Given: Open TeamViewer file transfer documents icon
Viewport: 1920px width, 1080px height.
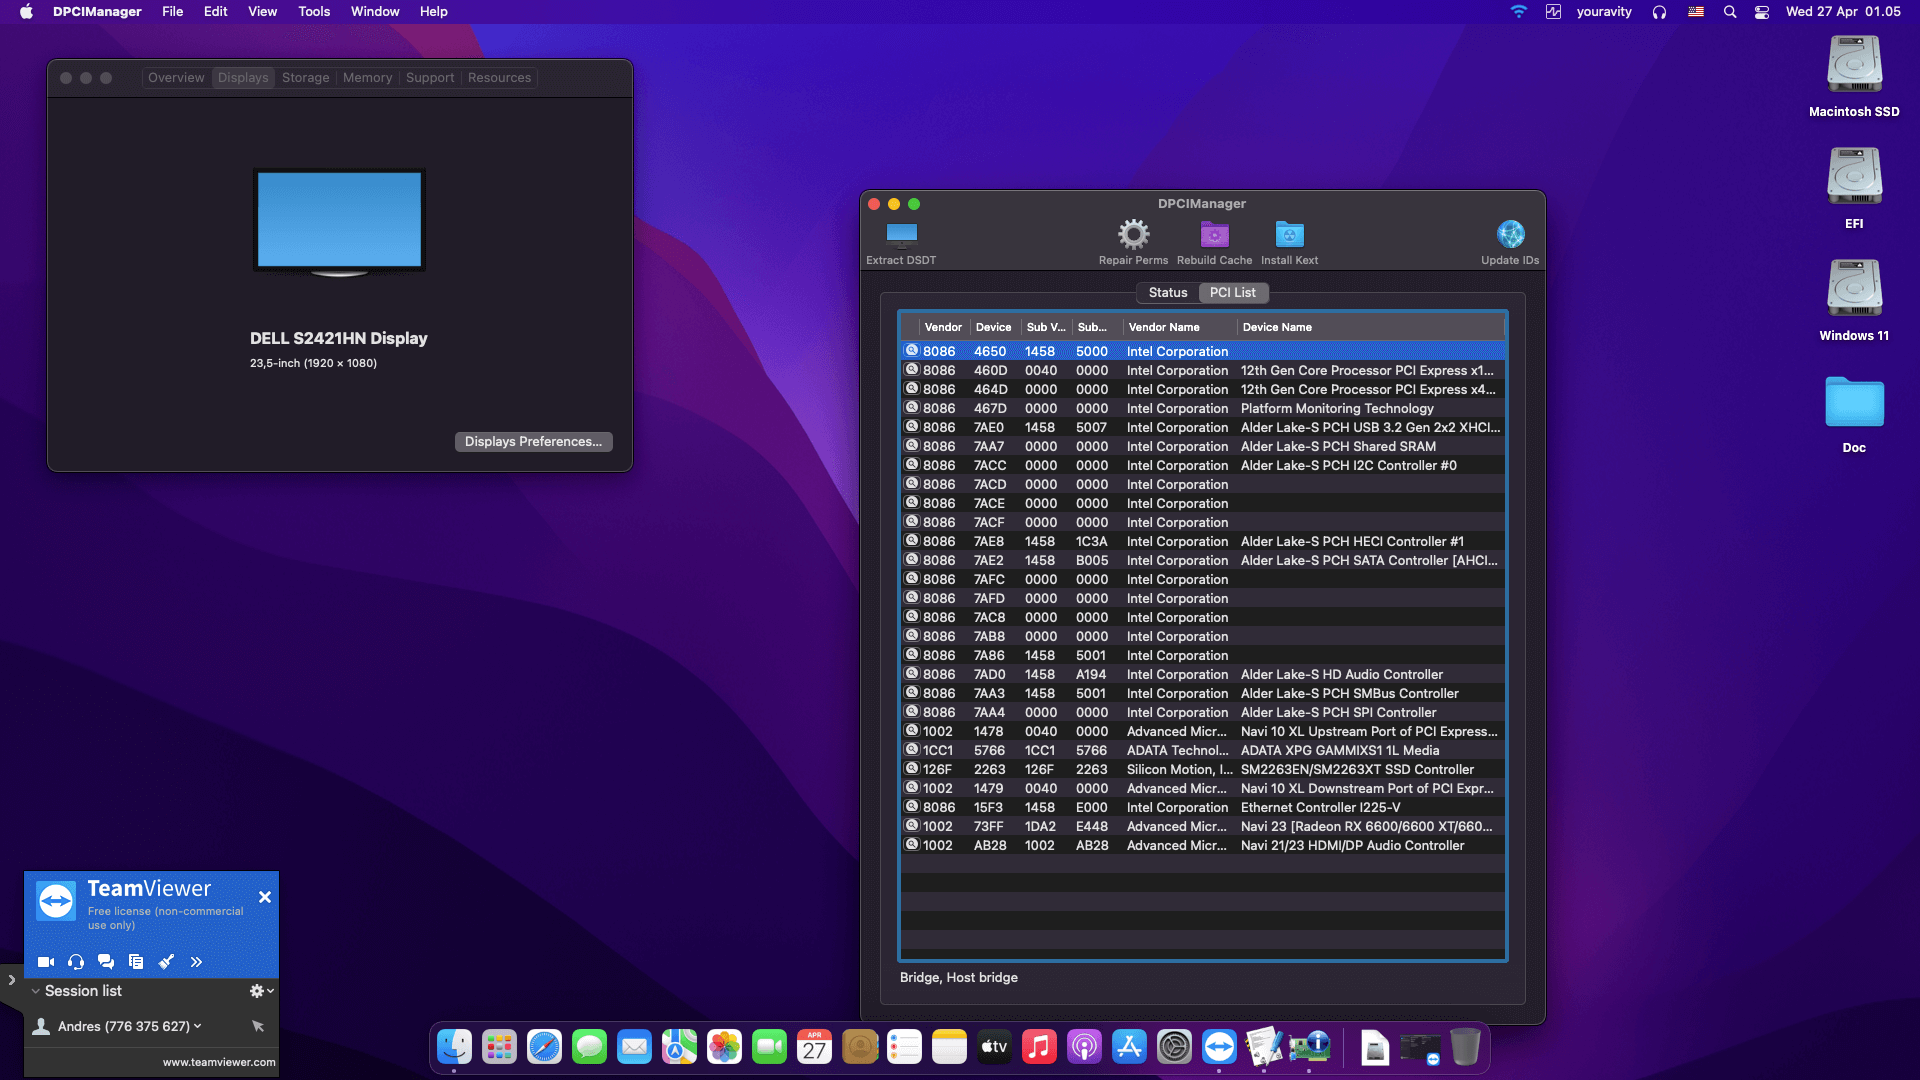Looking at the screenshot, I should tap(136, 962).
